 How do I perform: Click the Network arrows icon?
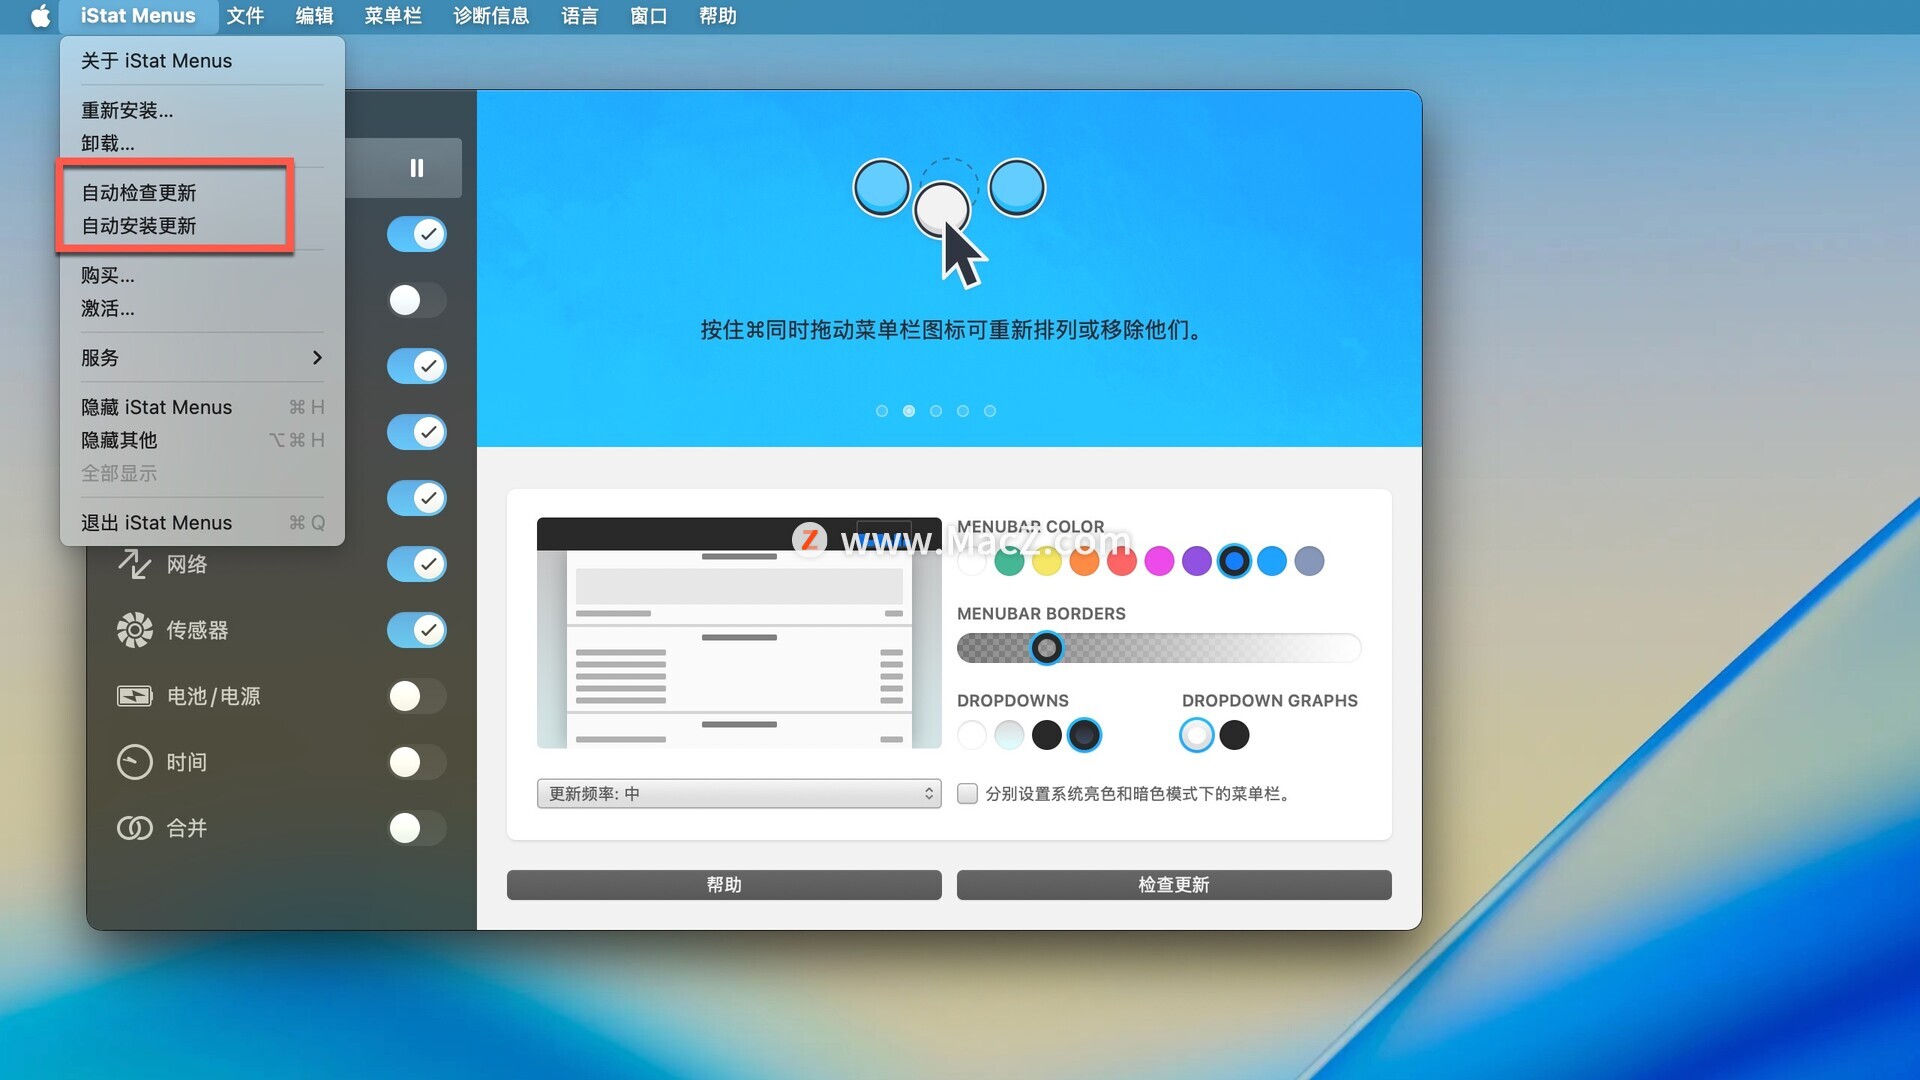(134, 564)
